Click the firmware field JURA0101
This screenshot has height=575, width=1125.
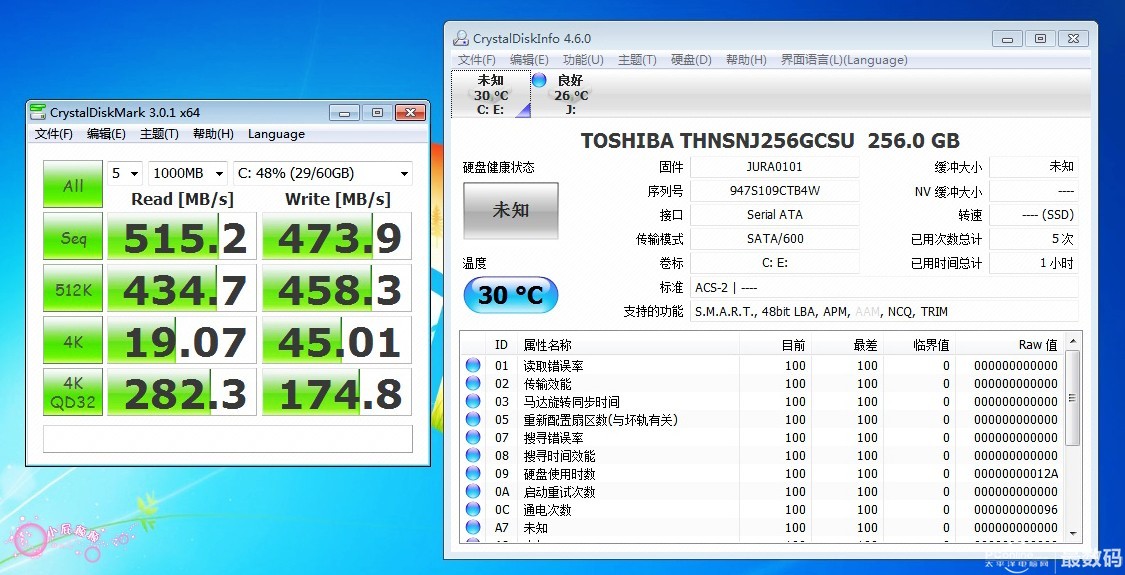pyautogui.click(x=774, y=167)
